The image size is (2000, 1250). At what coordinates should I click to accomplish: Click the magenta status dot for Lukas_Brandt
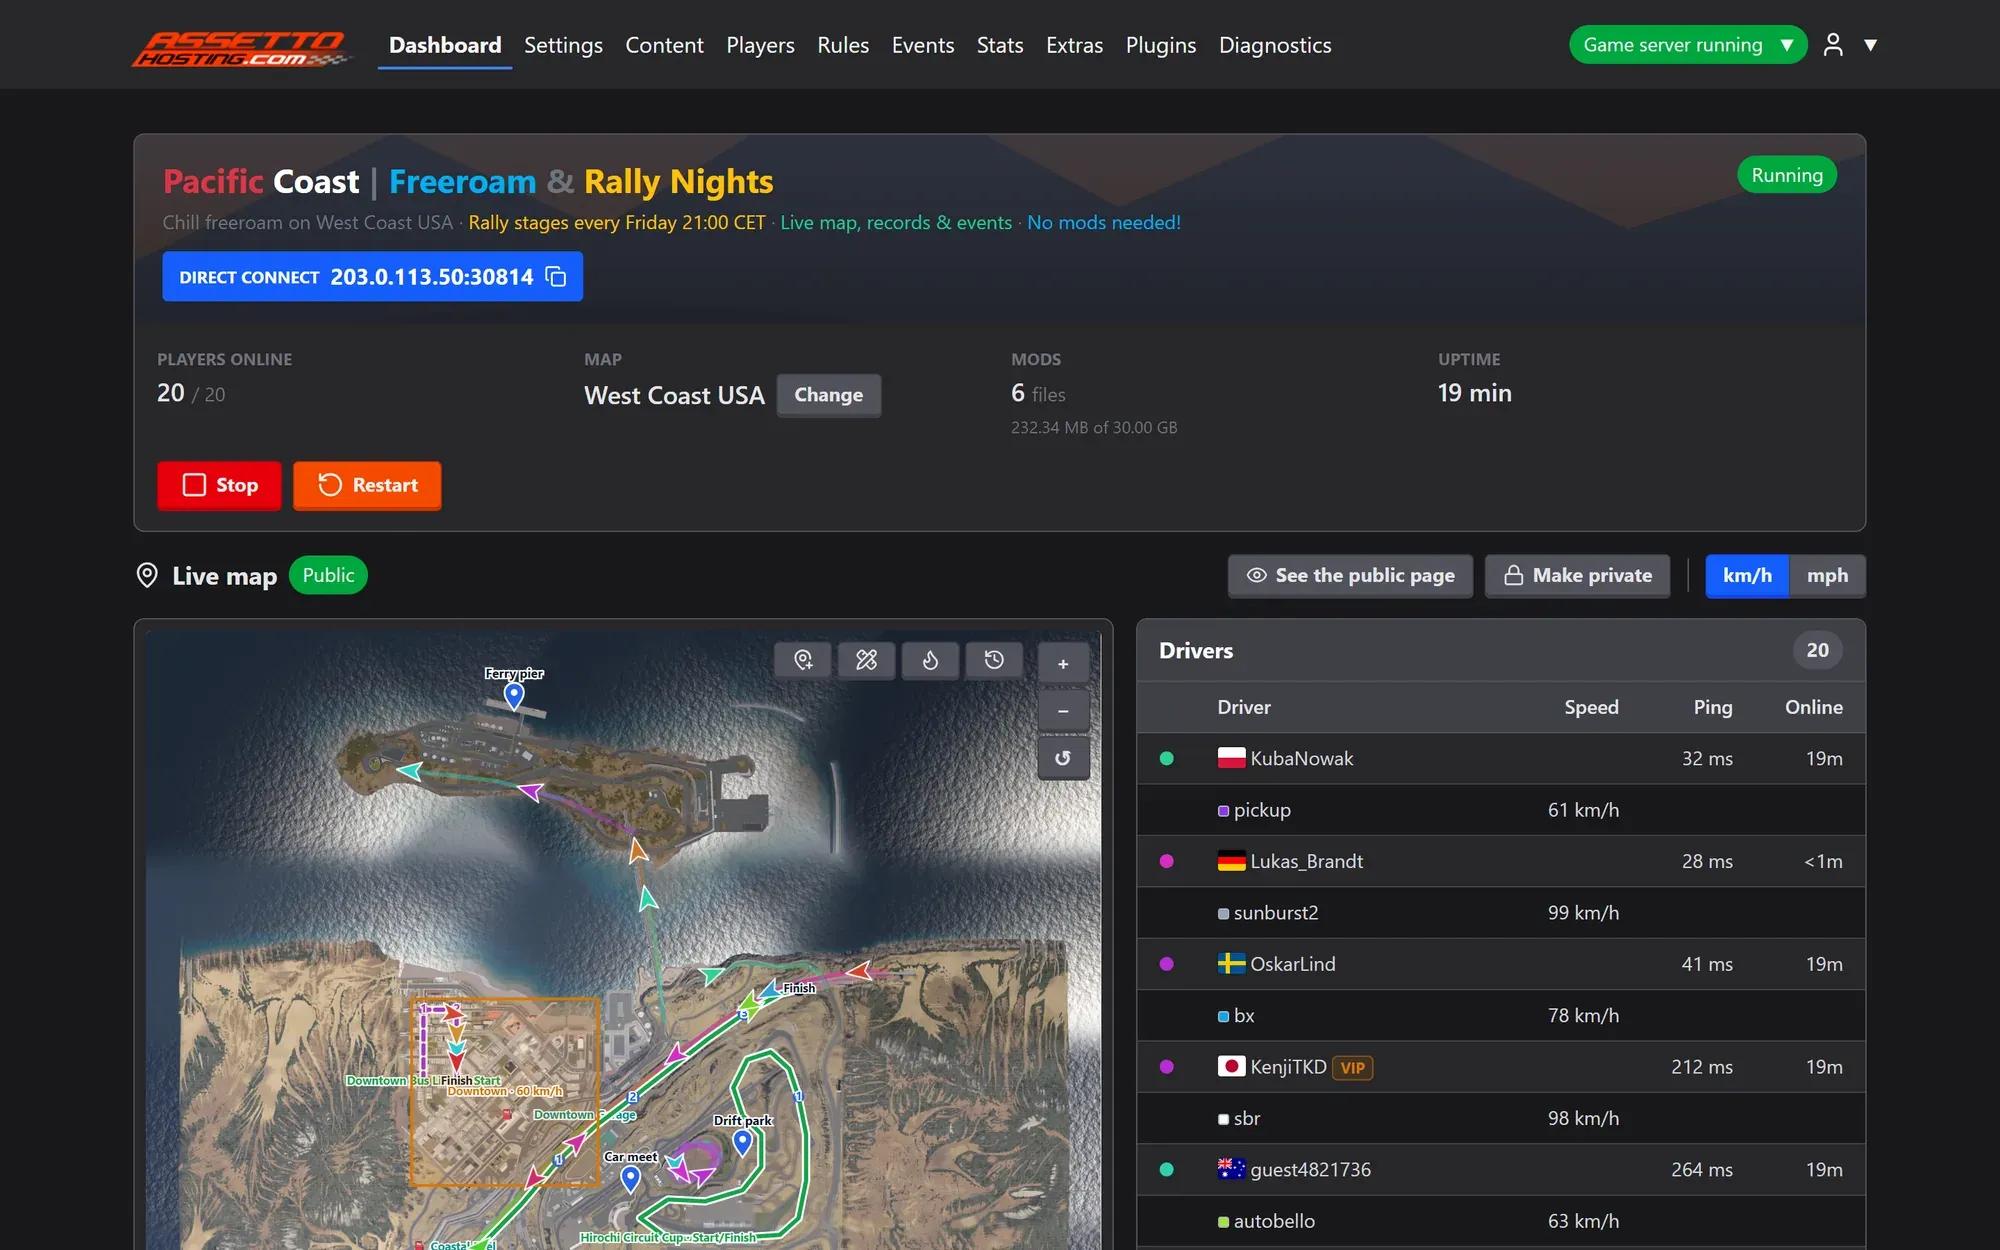point(1166,861)
